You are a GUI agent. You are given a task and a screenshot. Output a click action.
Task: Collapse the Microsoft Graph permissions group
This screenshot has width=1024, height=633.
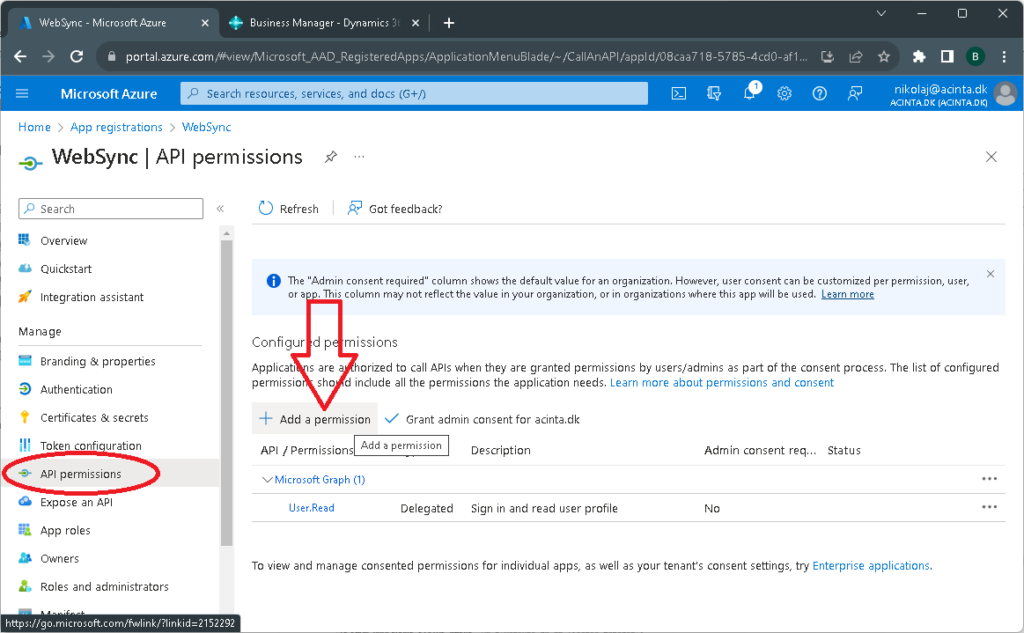click(267, 480)
